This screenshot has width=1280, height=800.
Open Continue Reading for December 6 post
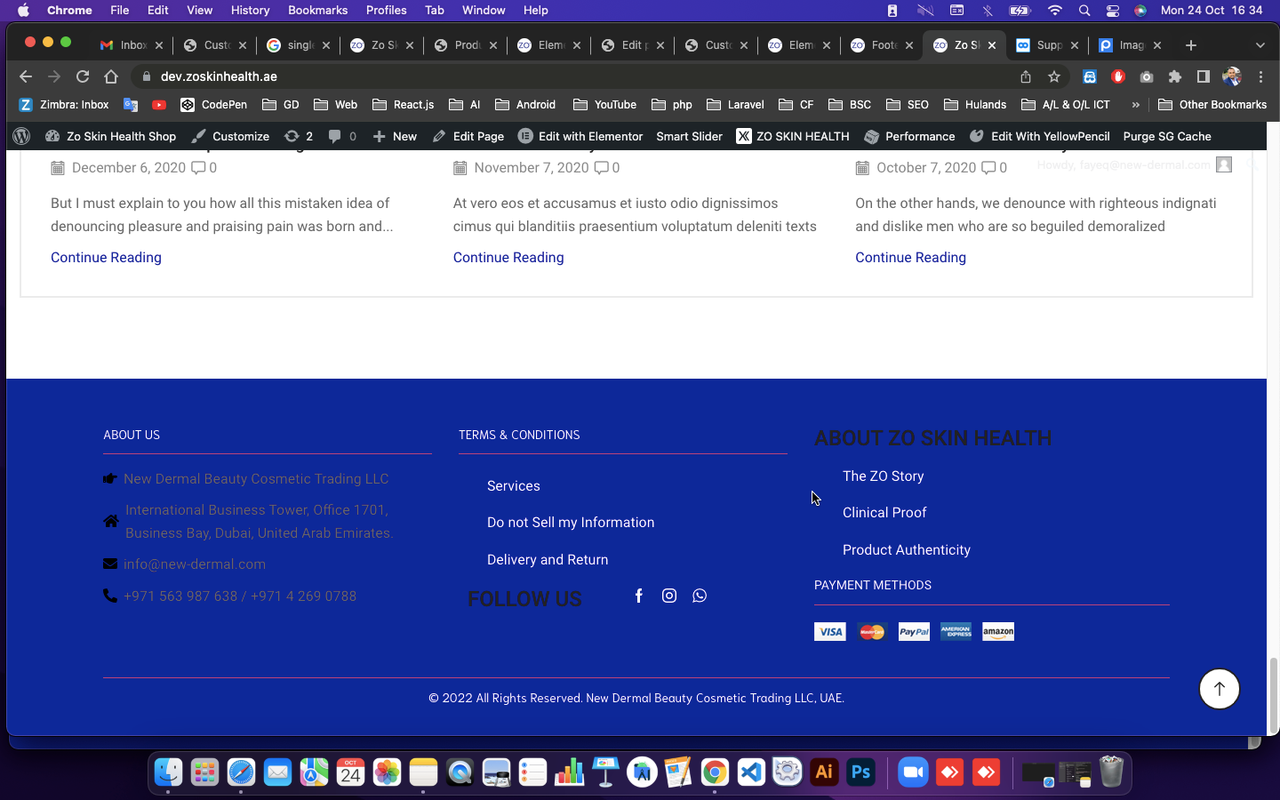pyautogui.click(x=106, y=257)
